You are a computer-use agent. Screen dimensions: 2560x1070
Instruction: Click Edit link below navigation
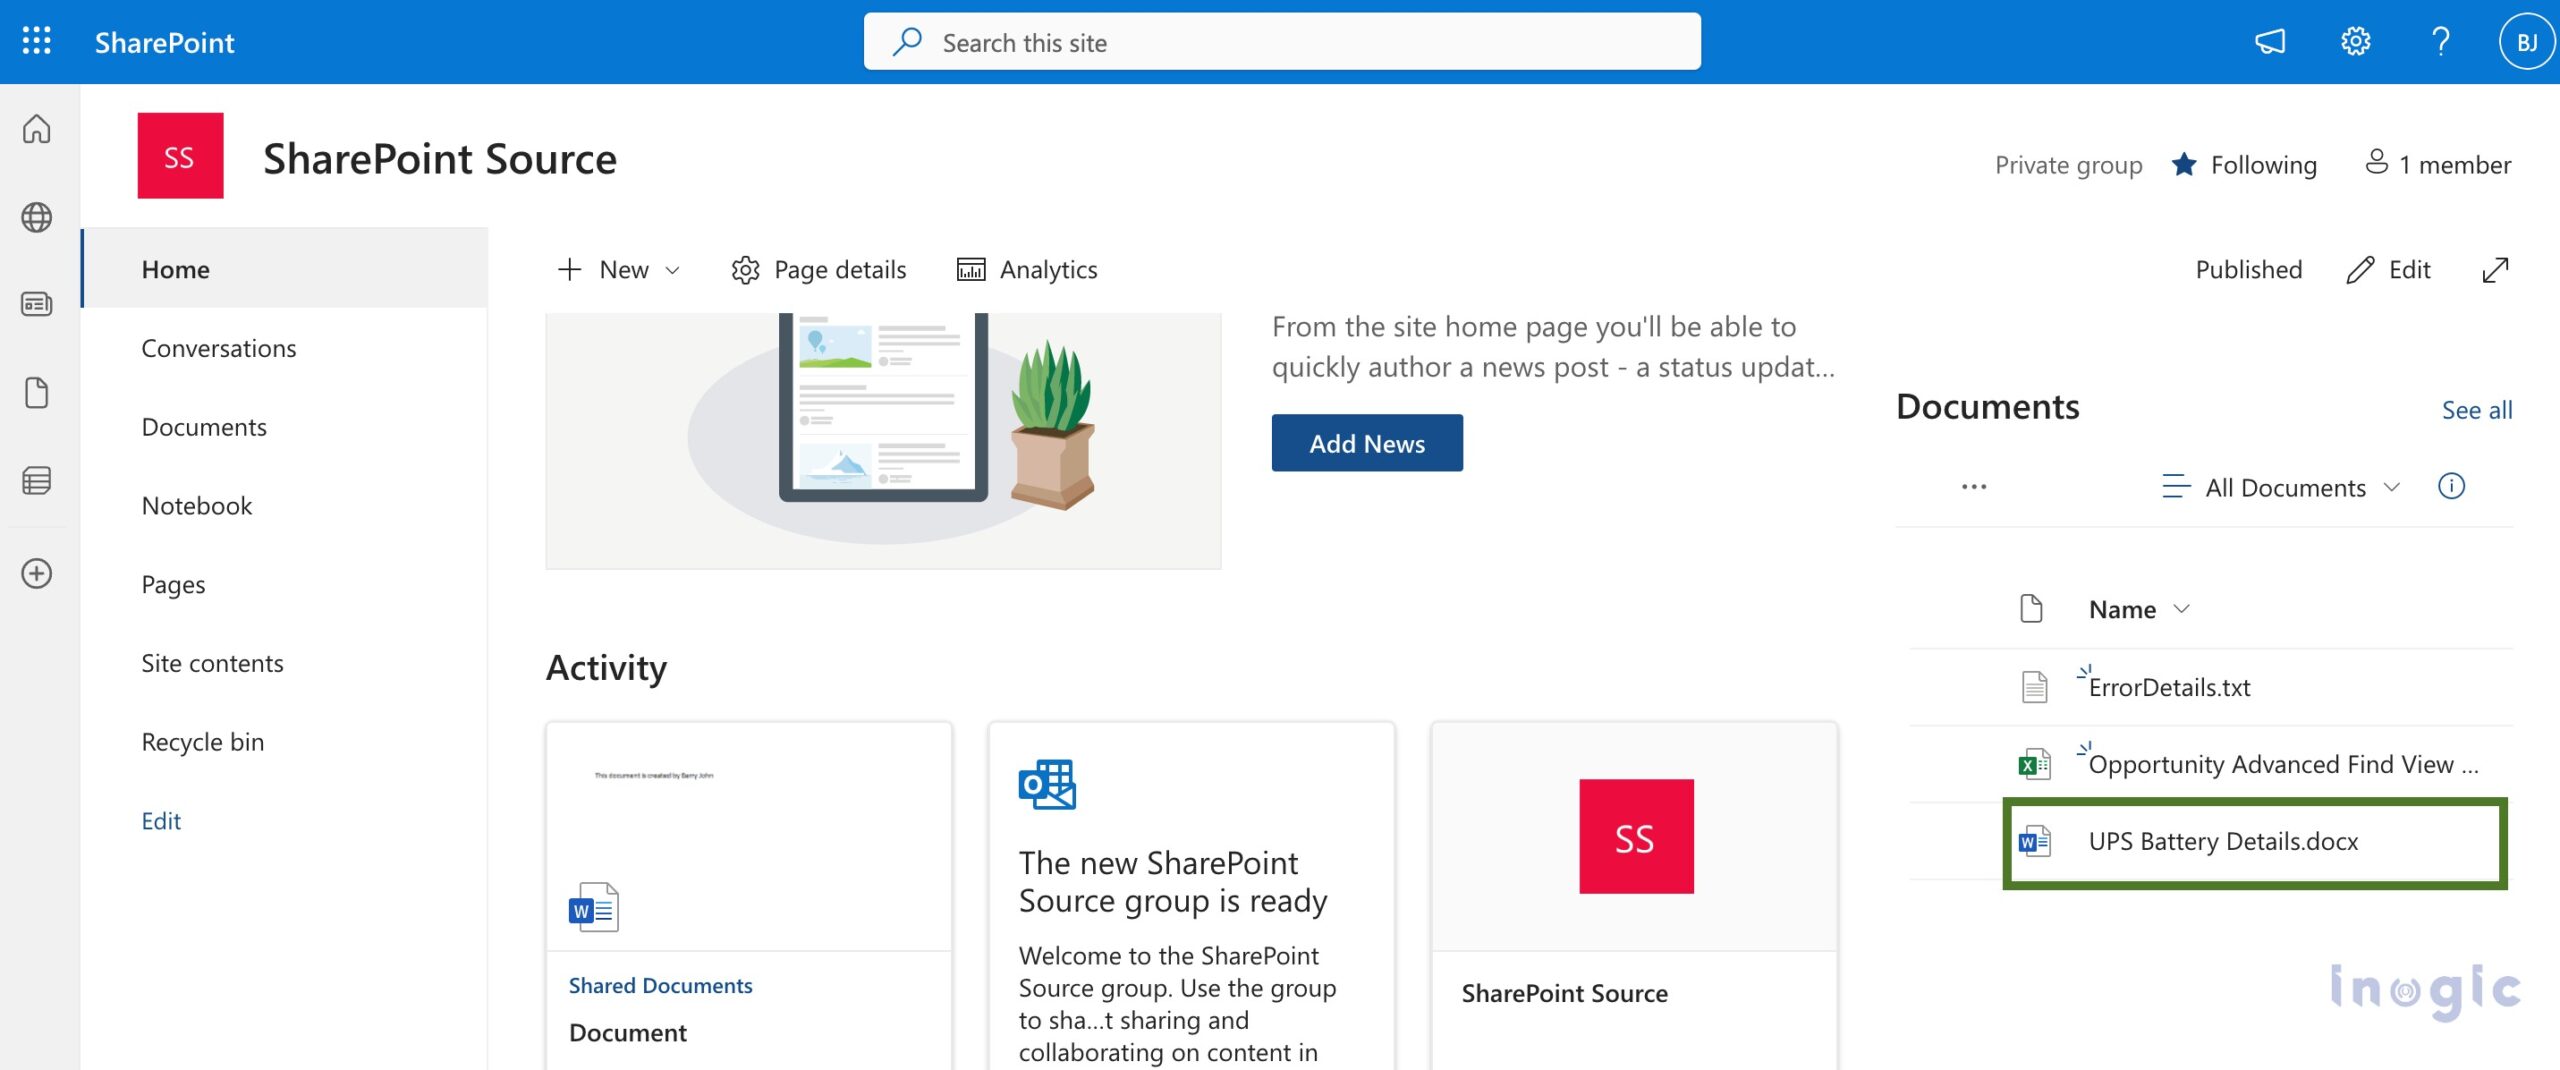coord(161,821)
